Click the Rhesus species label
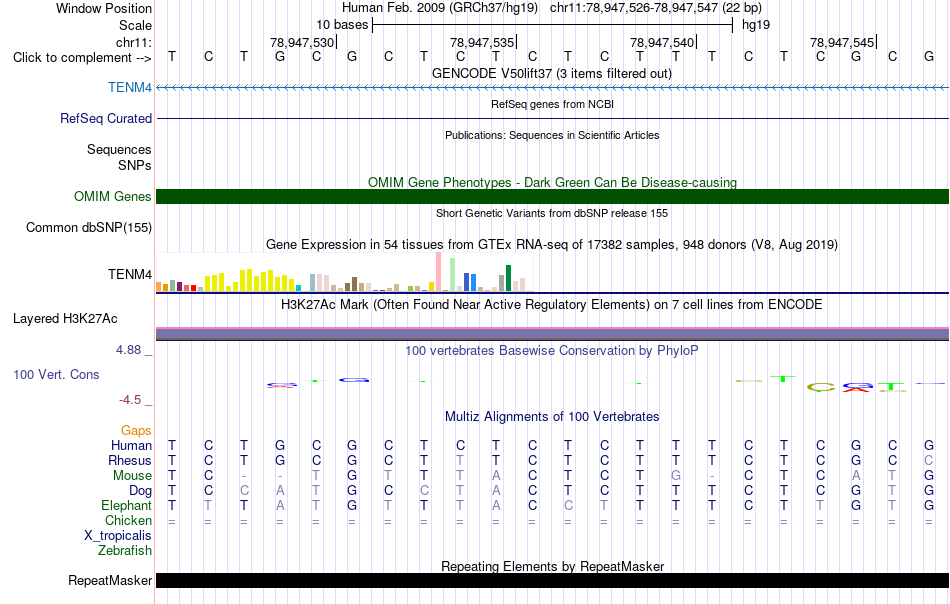The width and height of the screenshot is (950, 604). click(x=130, y=460)
